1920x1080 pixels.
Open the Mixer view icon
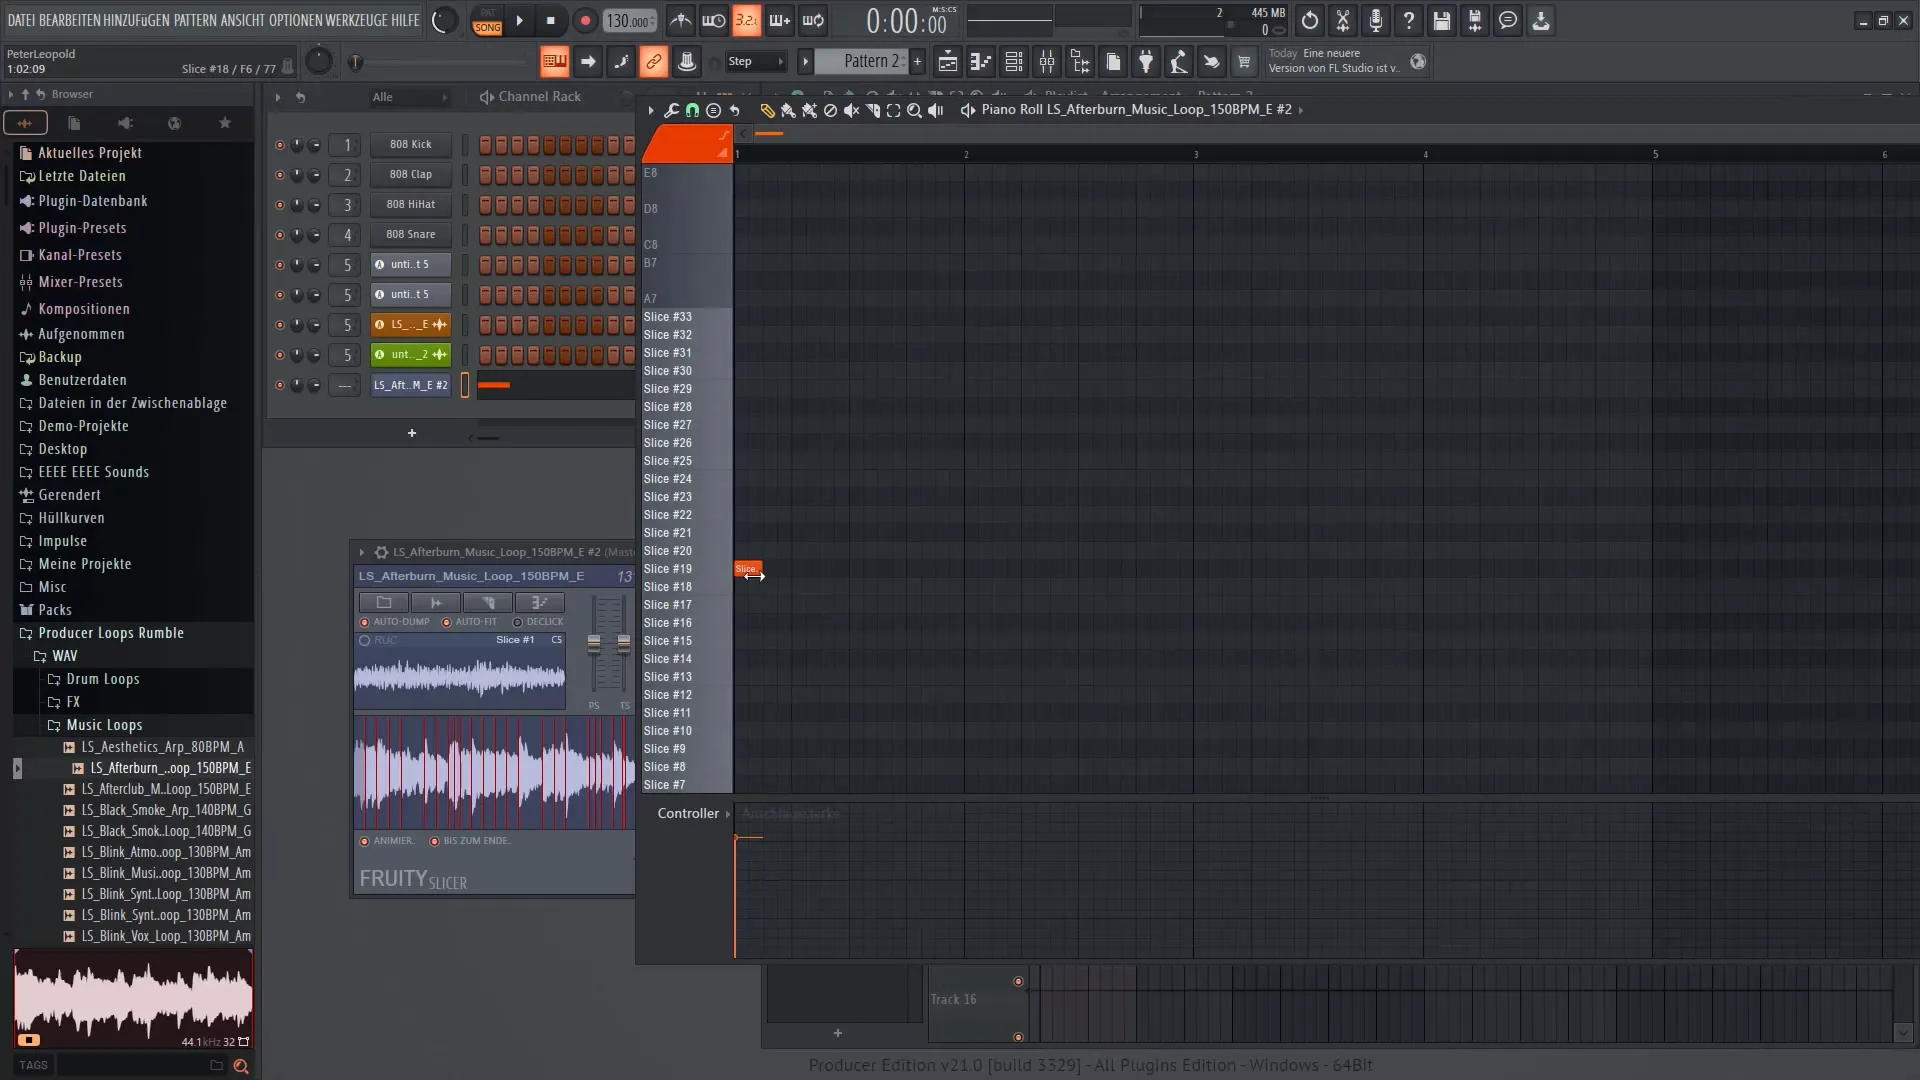click(1047, 62)
